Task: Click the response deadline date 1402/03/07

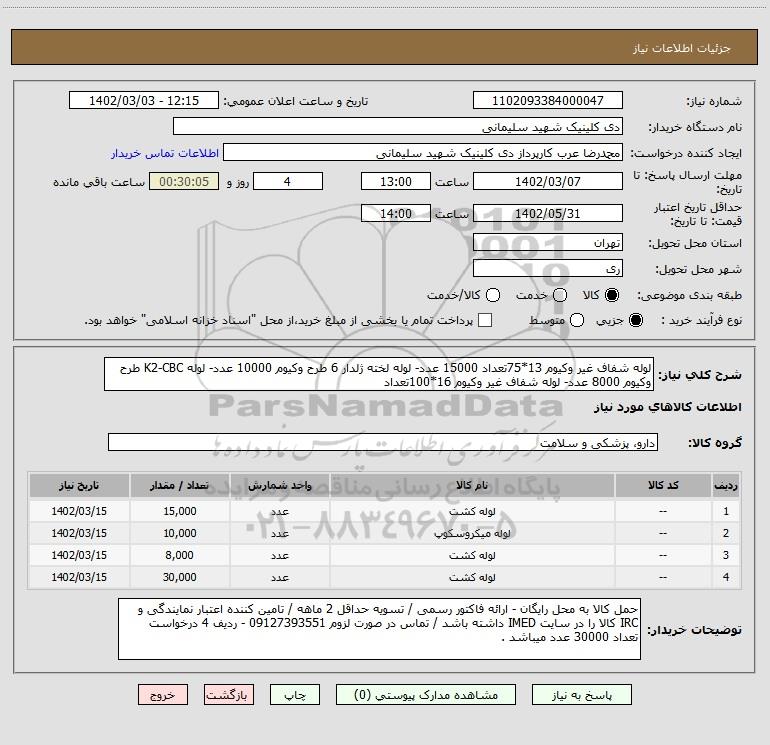Action: (x=548, y=181)
